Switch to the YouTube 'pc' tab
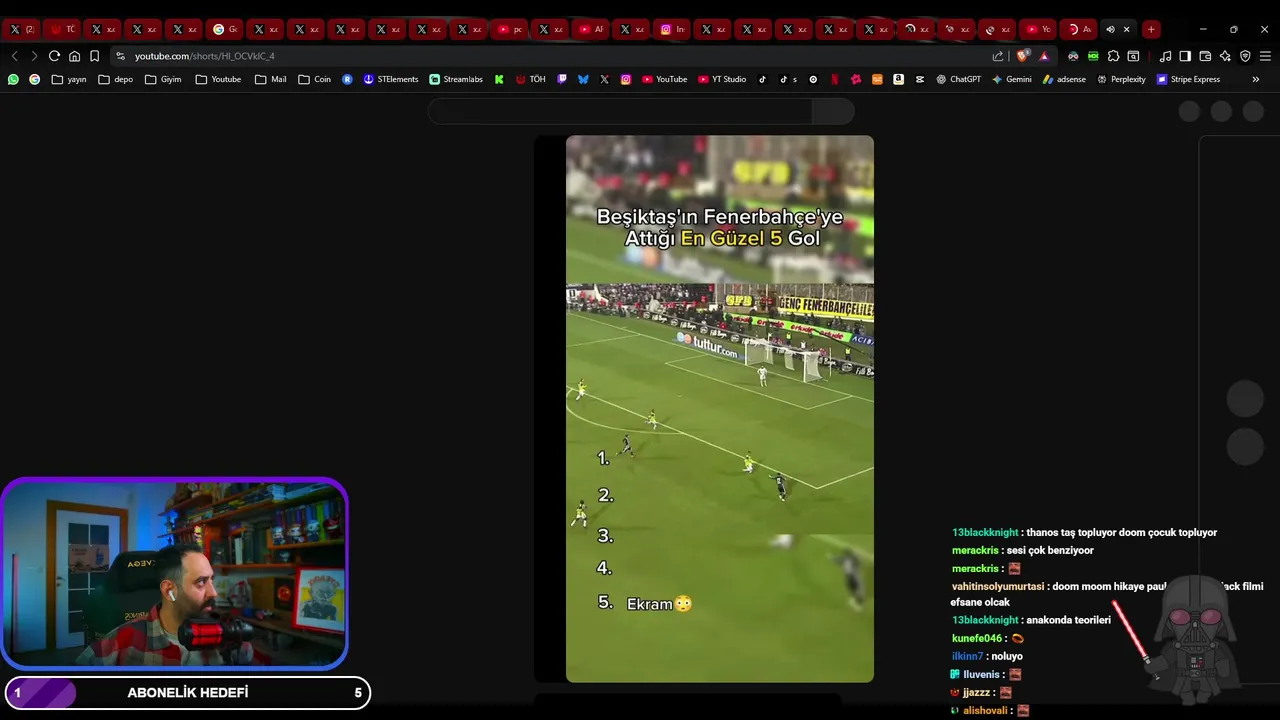 510,29
